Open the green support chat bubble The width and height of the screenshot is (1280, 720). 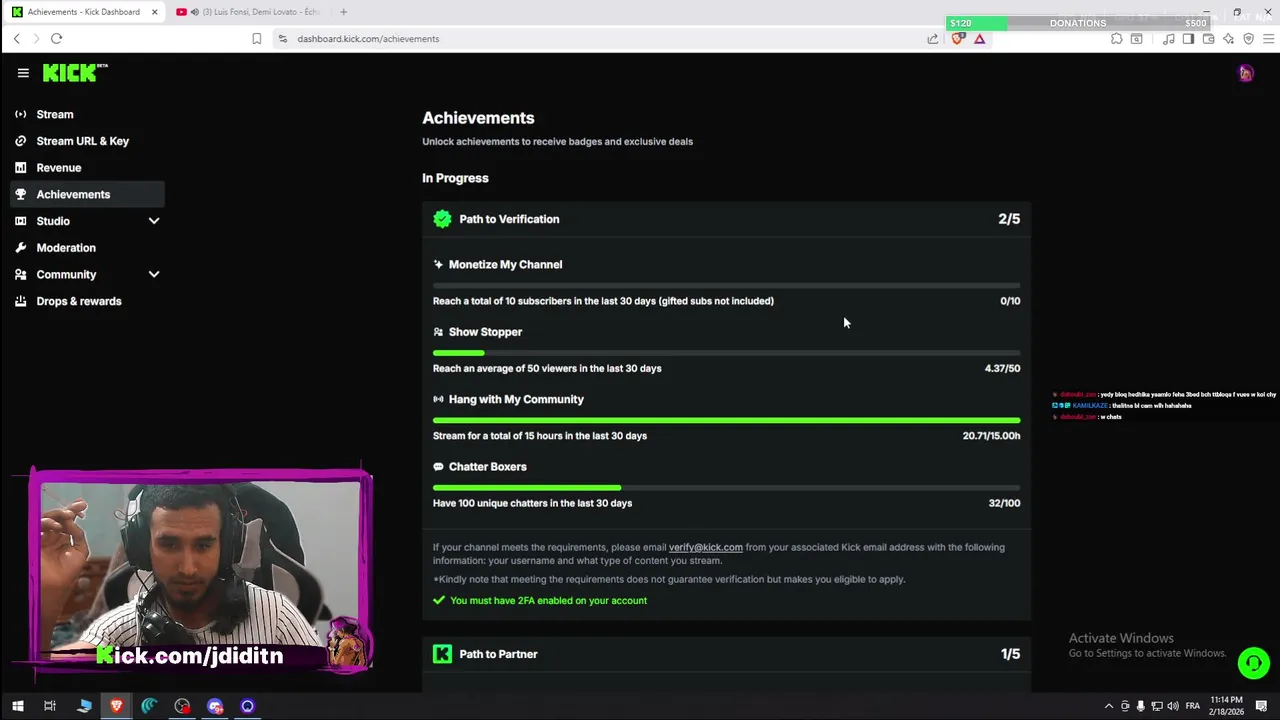[x=1253, y=663]
